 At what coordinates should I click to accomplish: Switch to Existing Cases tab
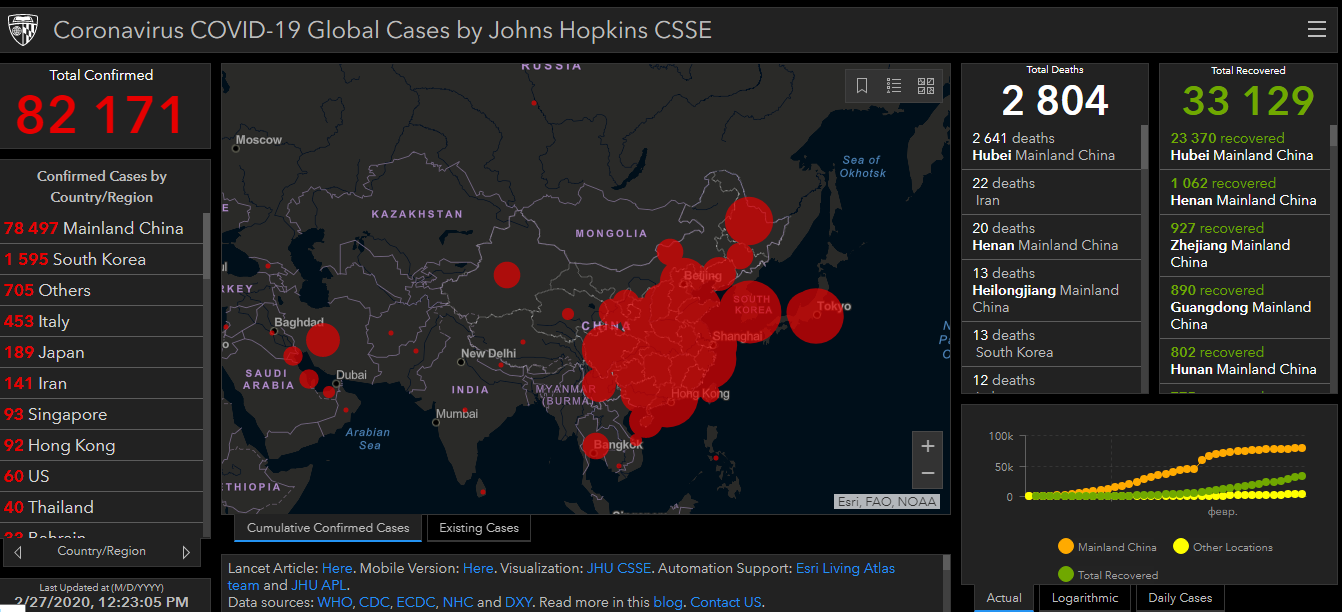(x=479, y=528)
